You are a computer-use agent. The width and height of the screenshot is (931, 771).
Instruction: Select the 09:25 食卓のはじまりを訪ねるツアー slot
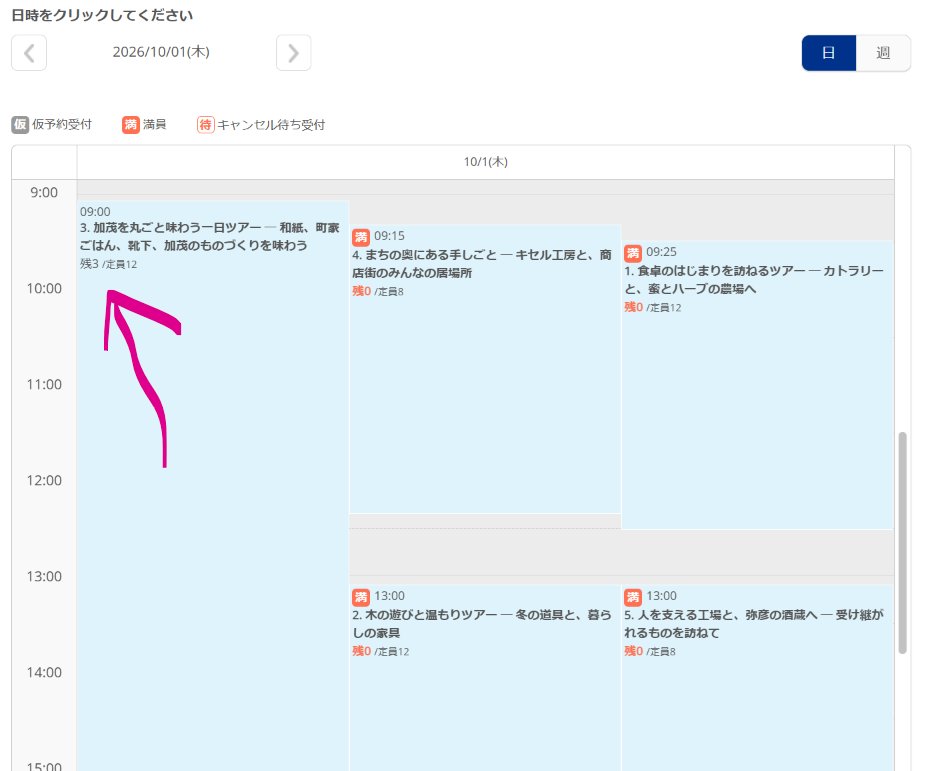[757, 385]
